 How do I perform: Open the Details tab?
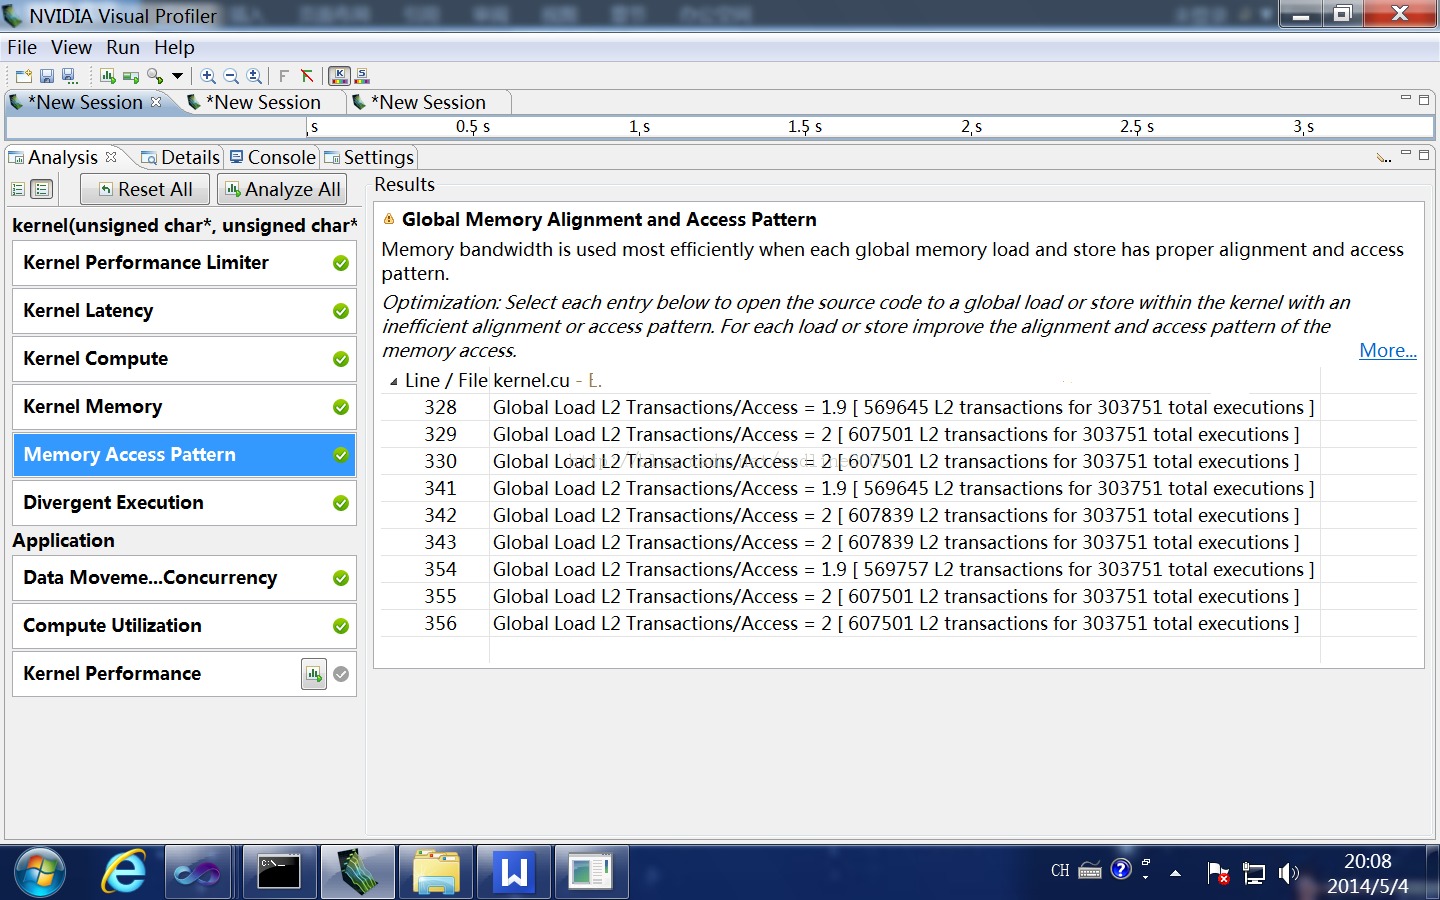tap(181, 157)
